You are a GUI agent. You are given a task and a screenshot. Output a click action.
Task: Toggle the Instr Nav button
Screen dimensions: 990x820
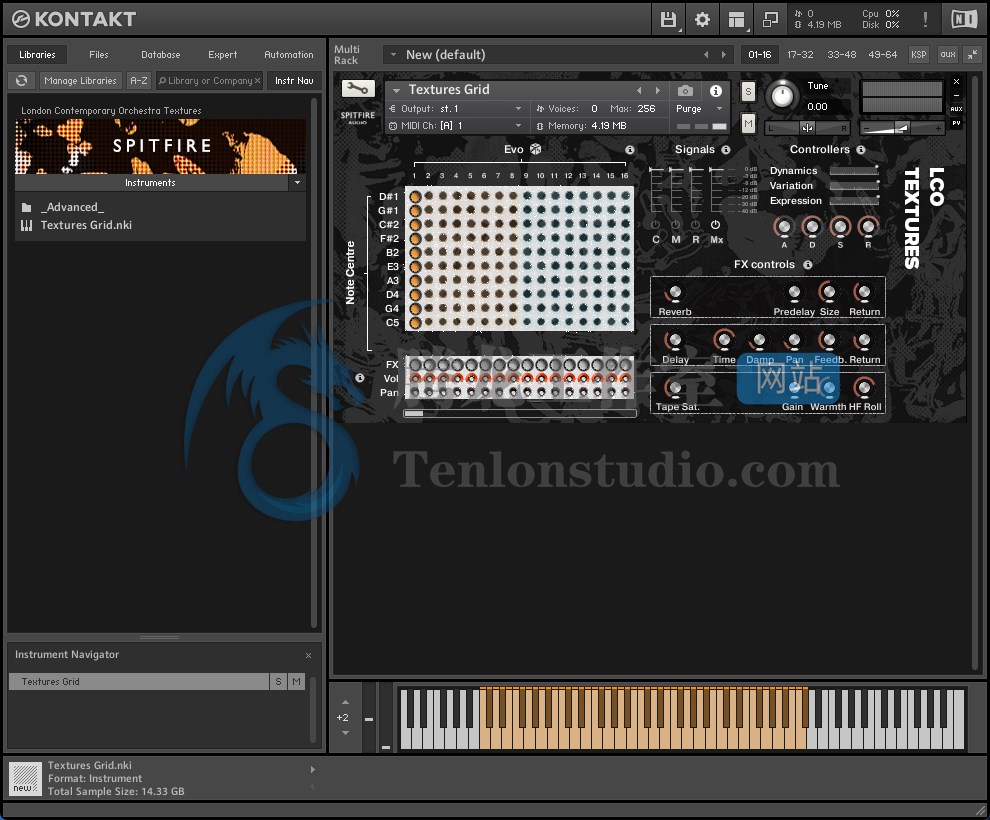click(294, 81)
